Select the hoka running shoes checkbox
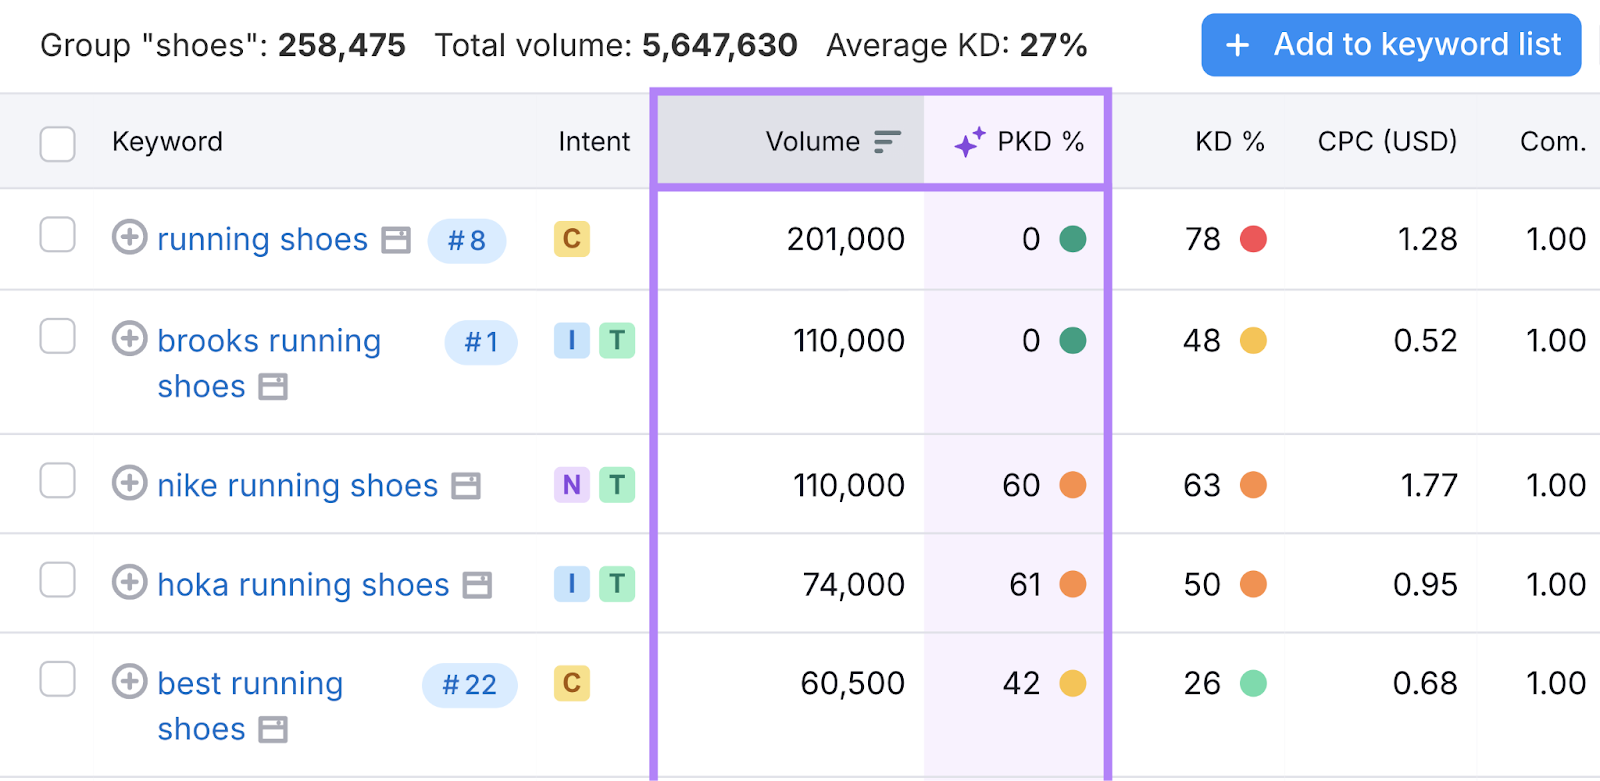Screen dimensions: 1600x781 [57, 580]
